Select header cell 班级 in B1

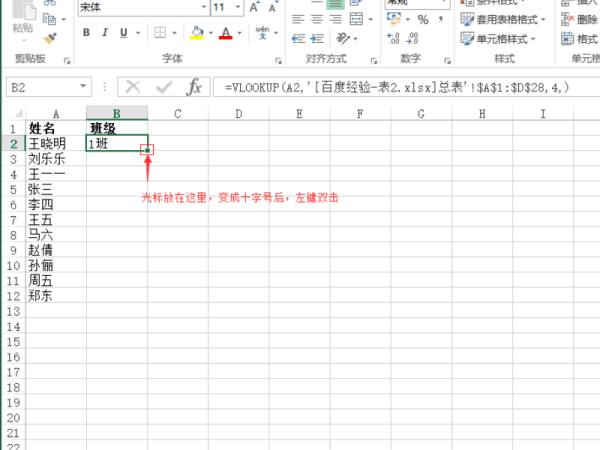(x=117, y=128)
